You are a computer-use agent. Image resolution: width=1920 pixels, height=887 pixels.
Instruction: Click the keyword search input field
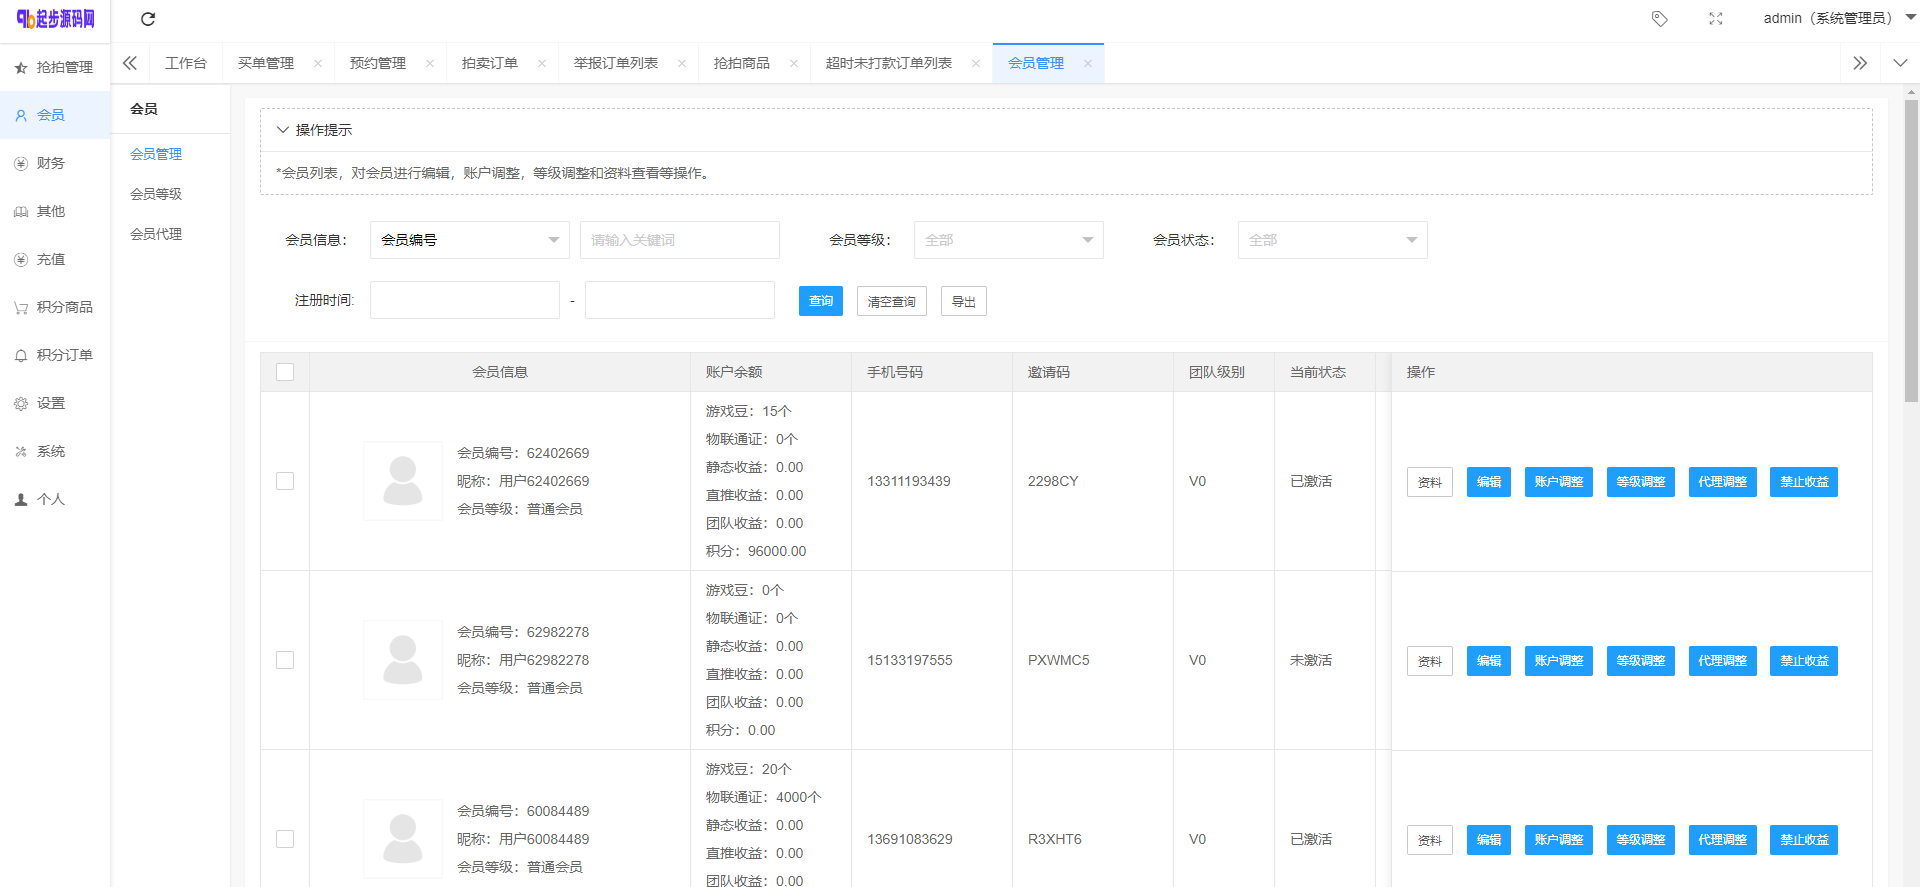coord(679,240)
